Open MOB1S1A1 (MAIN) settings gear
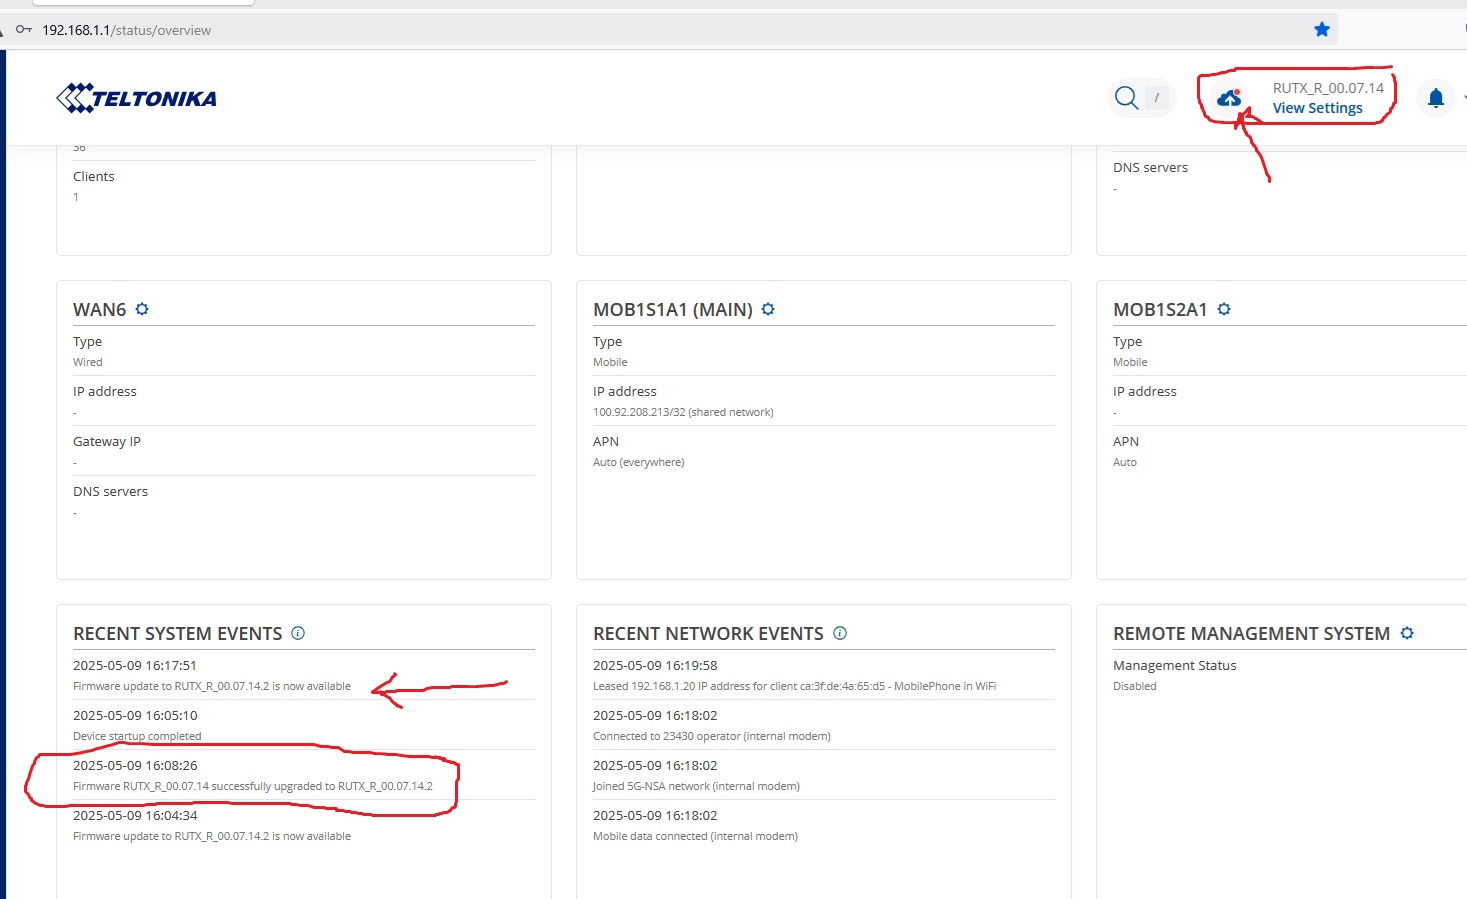The height and width of the screenshot is (899, 1467). point(768,309)
